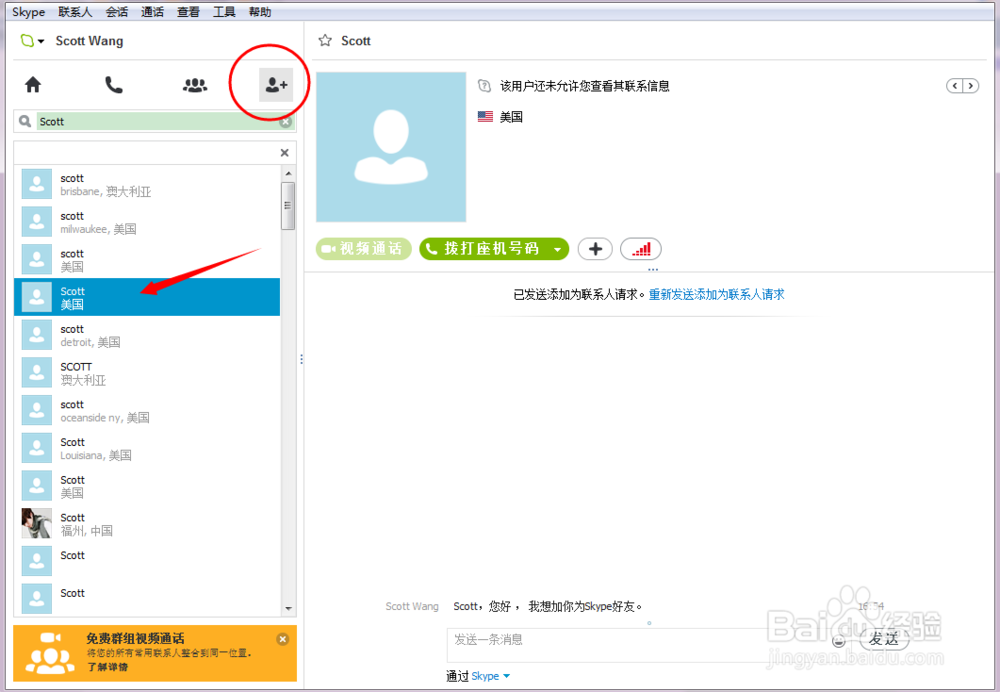Click the Scott search input field
The width and height of the screenshot is (1000, 692).
tap(157, 121)
